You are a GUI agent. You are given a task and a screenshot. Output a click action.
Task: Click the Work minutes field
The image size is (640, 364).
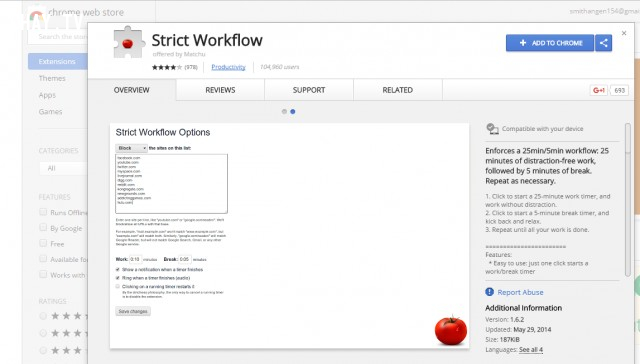[x=135, y=259]
